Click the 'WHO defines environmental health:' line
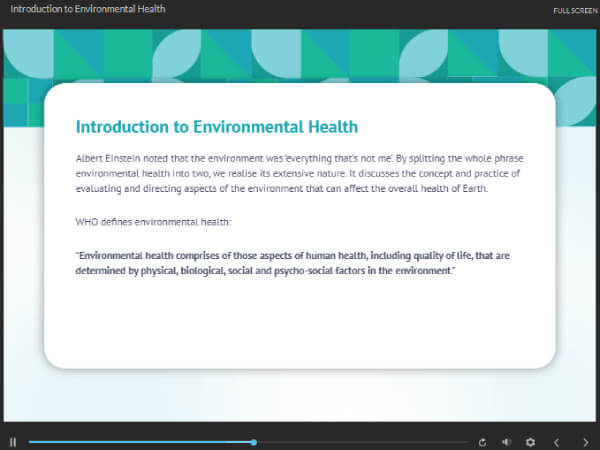600x450 pixels. pos(153,222)
